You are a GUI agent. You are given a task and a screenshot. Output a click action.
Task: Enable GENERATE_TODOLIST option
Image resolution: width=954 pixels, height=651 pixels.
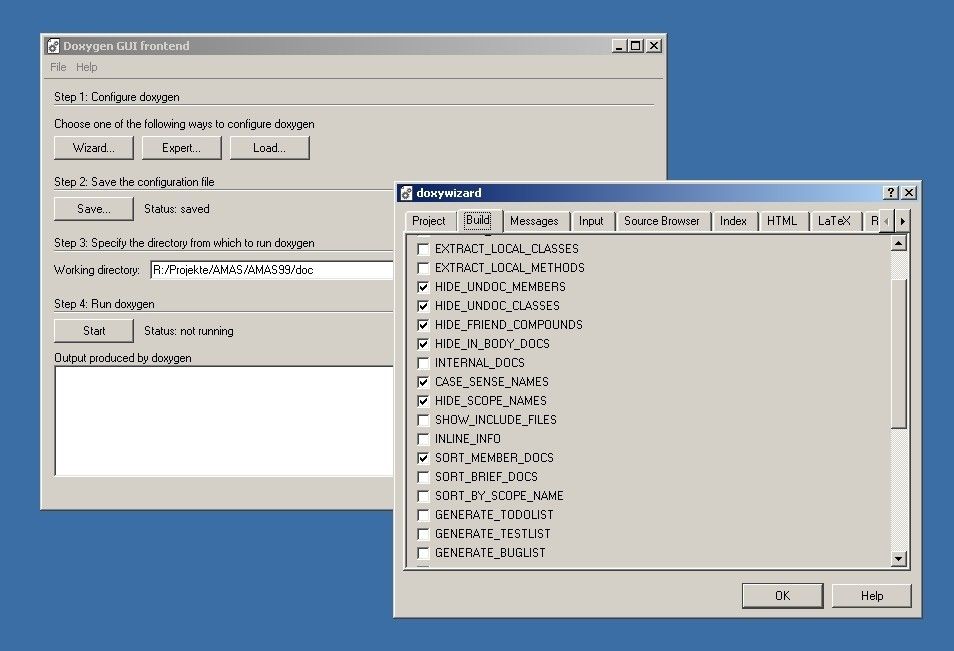tap(423, 515)
